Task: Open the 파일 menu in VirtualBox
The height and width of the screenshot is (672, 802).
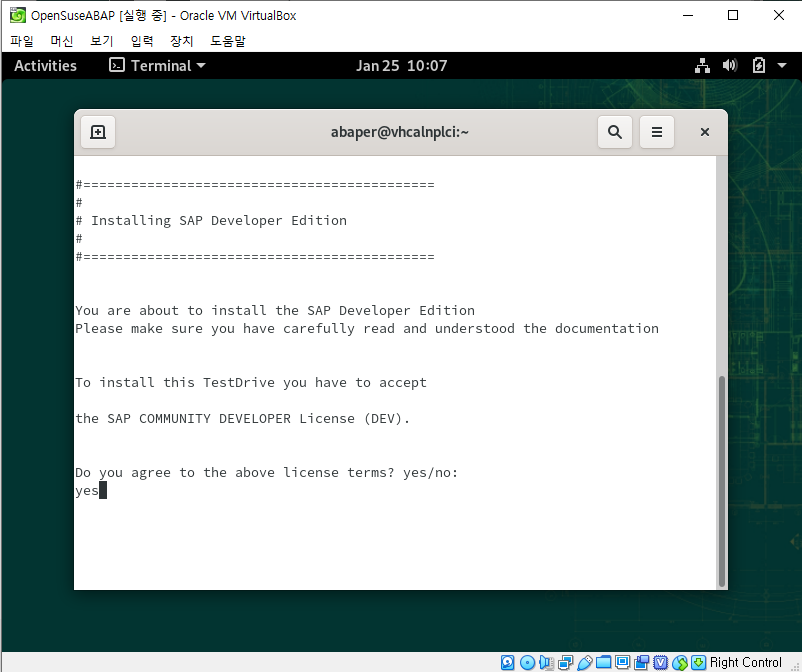Action: (21, 40)
